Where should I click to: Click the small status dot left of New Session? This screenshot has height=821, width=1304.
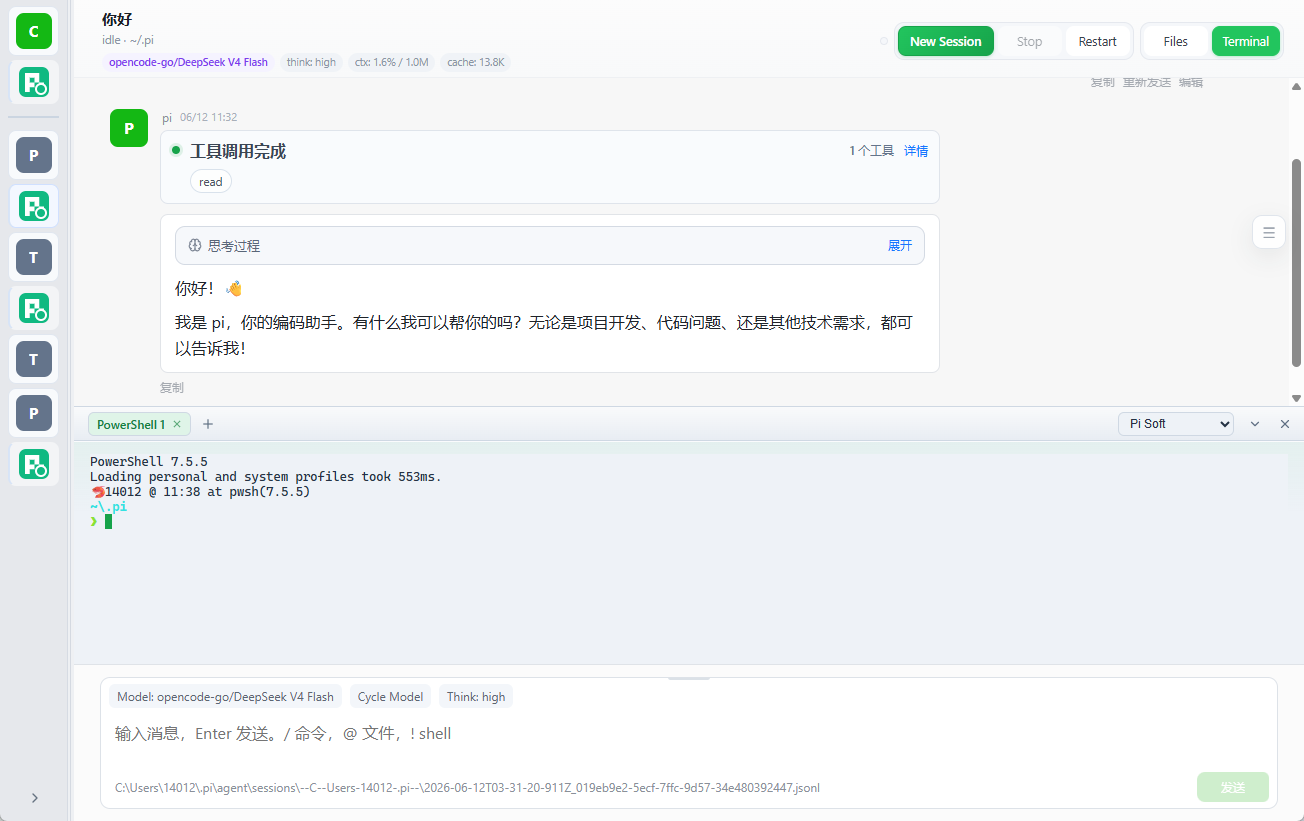[x=883, y=41]
